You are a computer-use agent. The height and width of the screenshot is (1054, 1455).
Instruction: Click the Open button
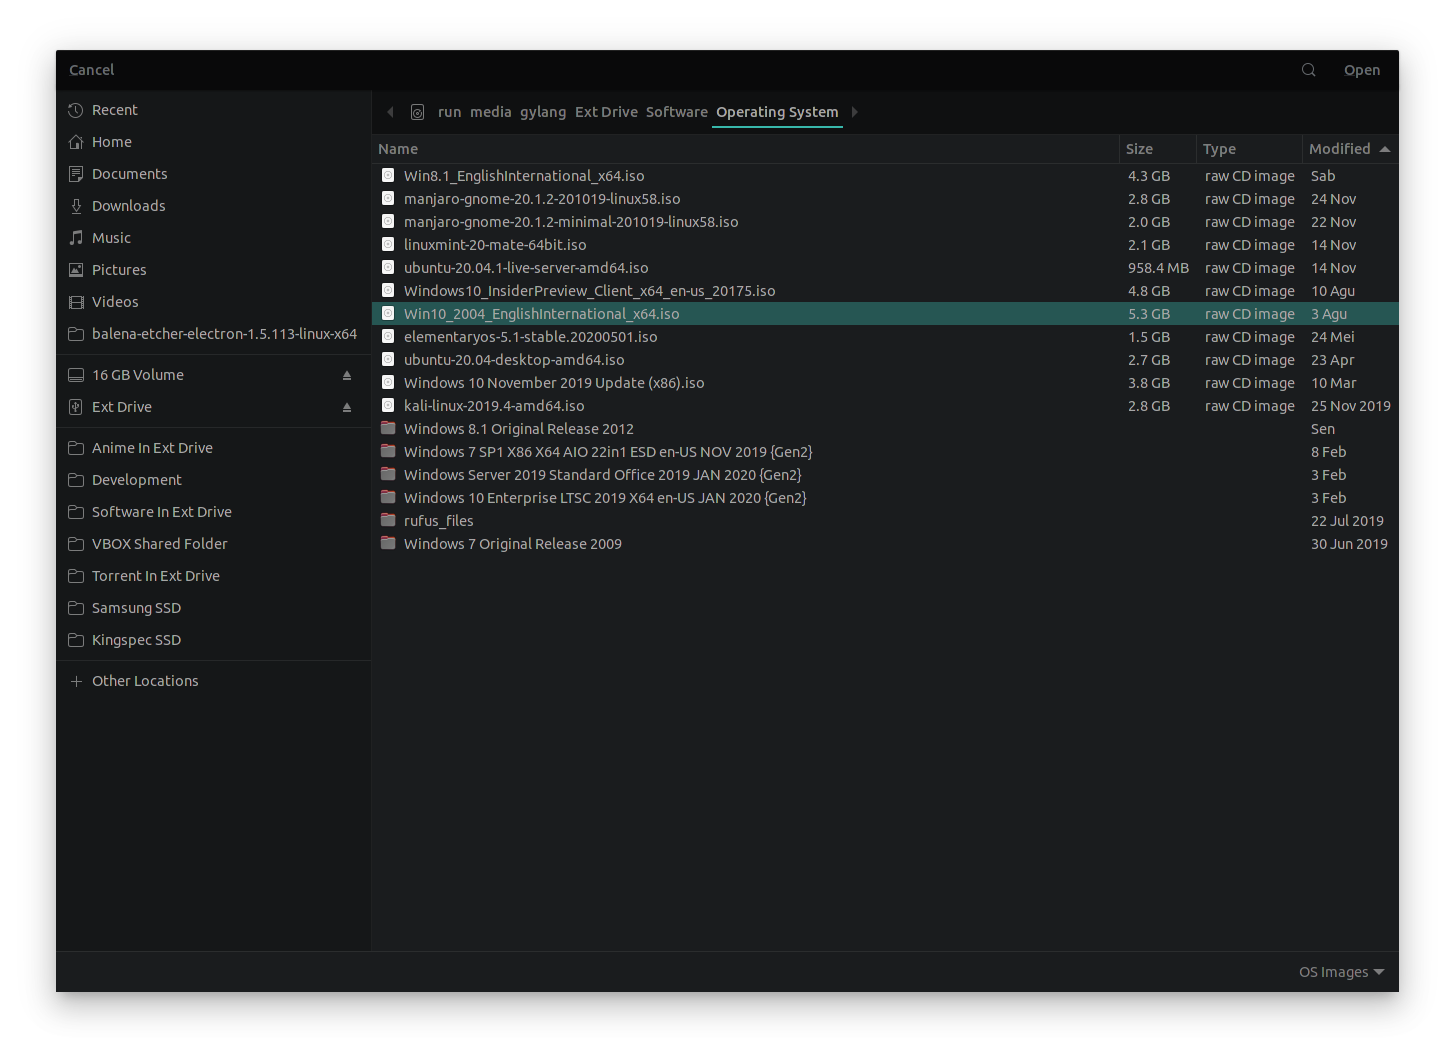pyautogui.click(x=1362, y=70)
